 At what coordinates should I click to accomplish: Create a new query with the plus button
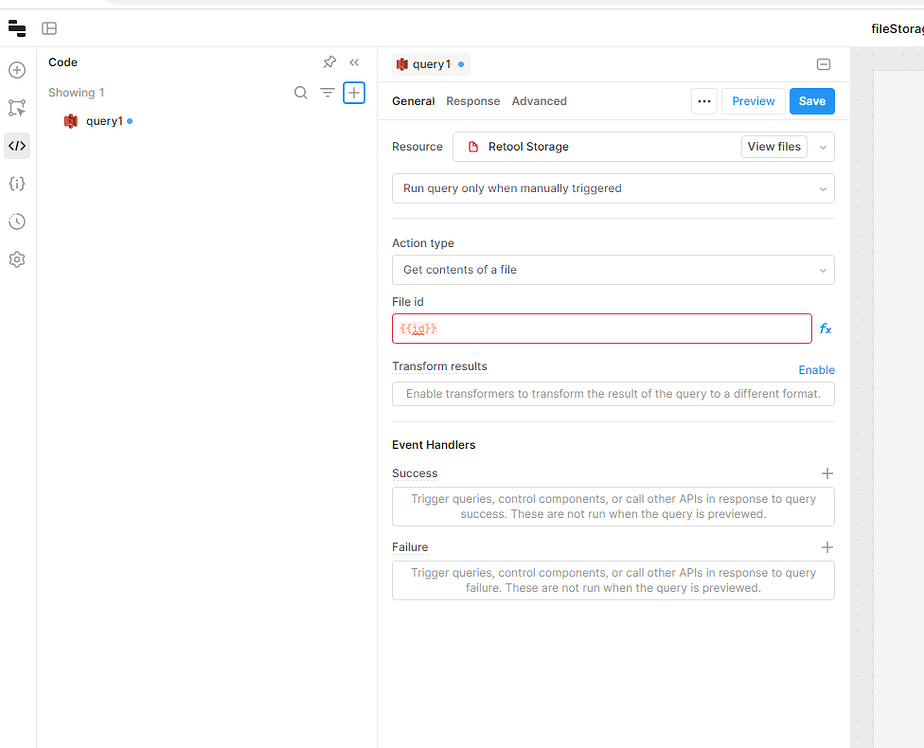point(354,92)
